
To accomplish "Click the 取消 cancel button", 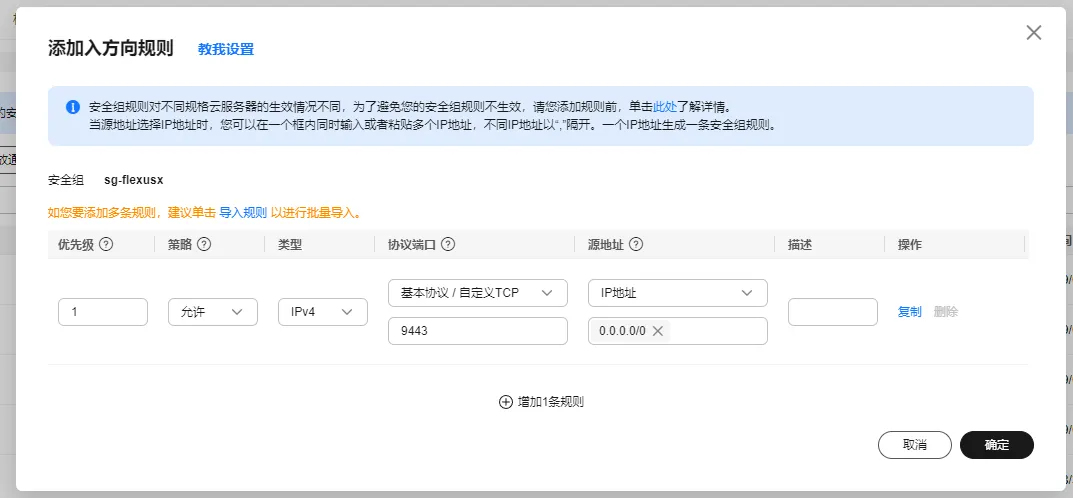I will pos(914,445).
